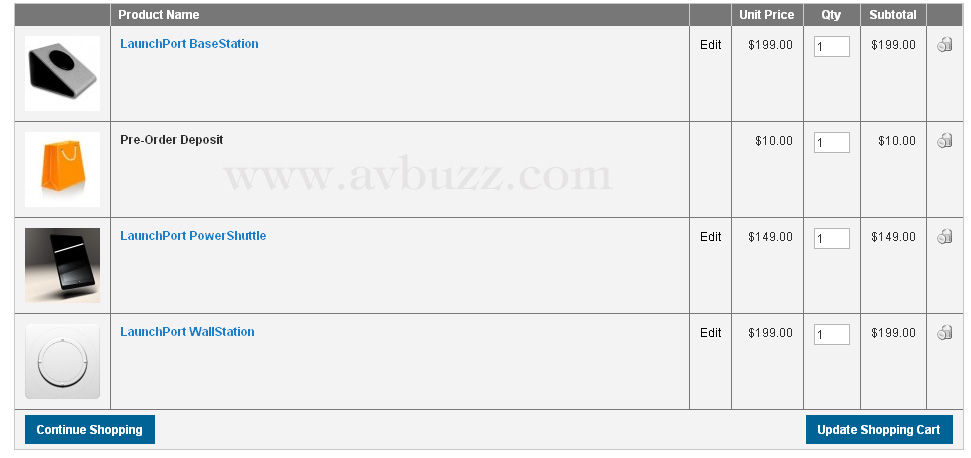Open the LaunchPort WallStation product image
Screen dimensions: 971x458
tap(62, 361)
